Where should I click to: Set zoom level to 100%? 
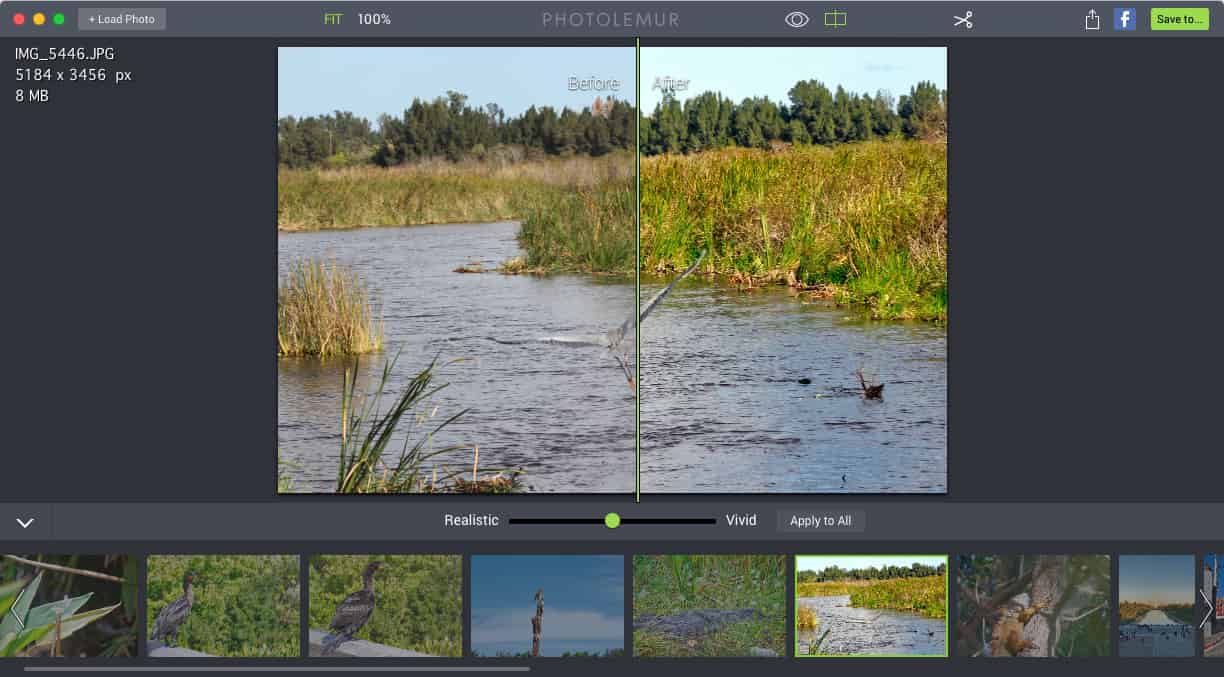tap(373, 18)
